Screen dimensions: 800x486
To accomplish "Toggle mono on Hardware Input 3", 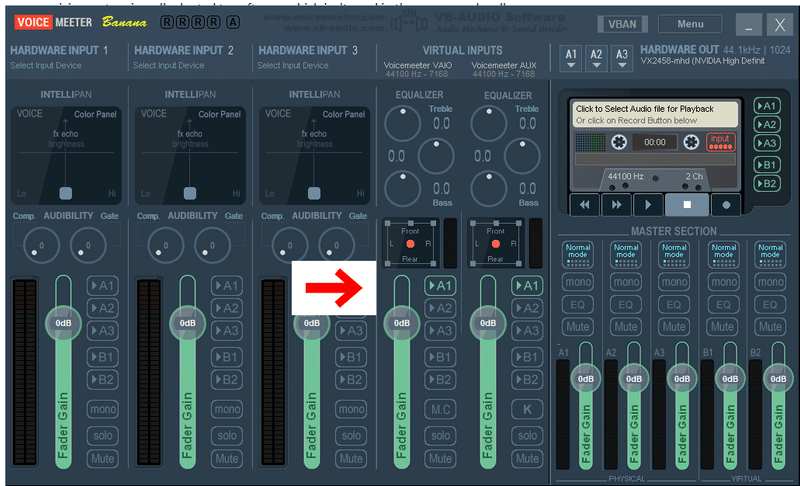I will (351, 409).
